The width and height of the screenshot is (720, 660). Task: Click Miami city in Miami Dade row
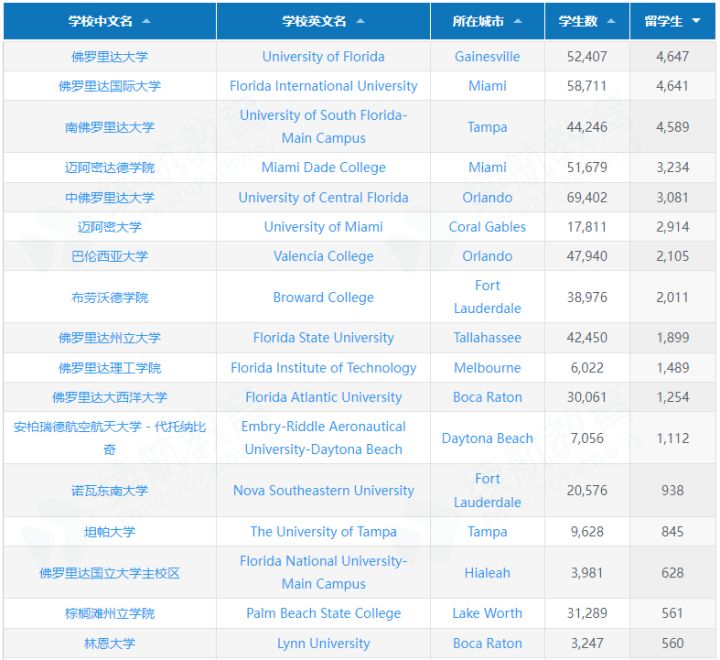tap(487, 168)
